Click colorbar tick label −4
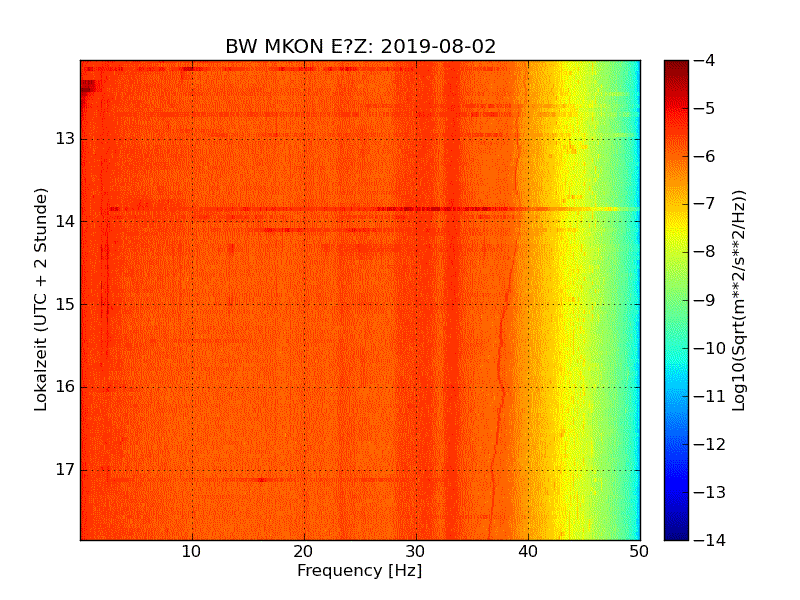This screenshot has width=800, height=600. click(705, 61)
